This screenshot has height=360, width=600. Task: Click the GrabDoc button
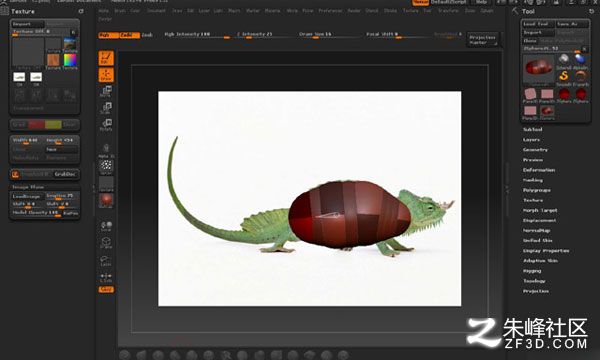pyautogui.click(x=65, y=174)
